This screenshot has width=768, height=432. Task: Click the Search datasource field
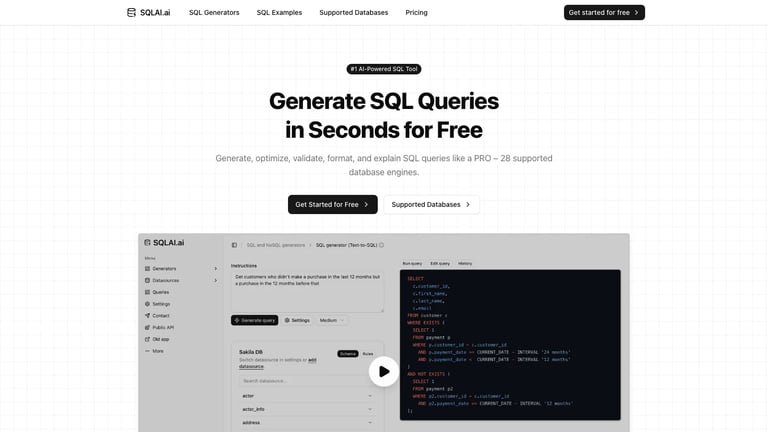307,381
